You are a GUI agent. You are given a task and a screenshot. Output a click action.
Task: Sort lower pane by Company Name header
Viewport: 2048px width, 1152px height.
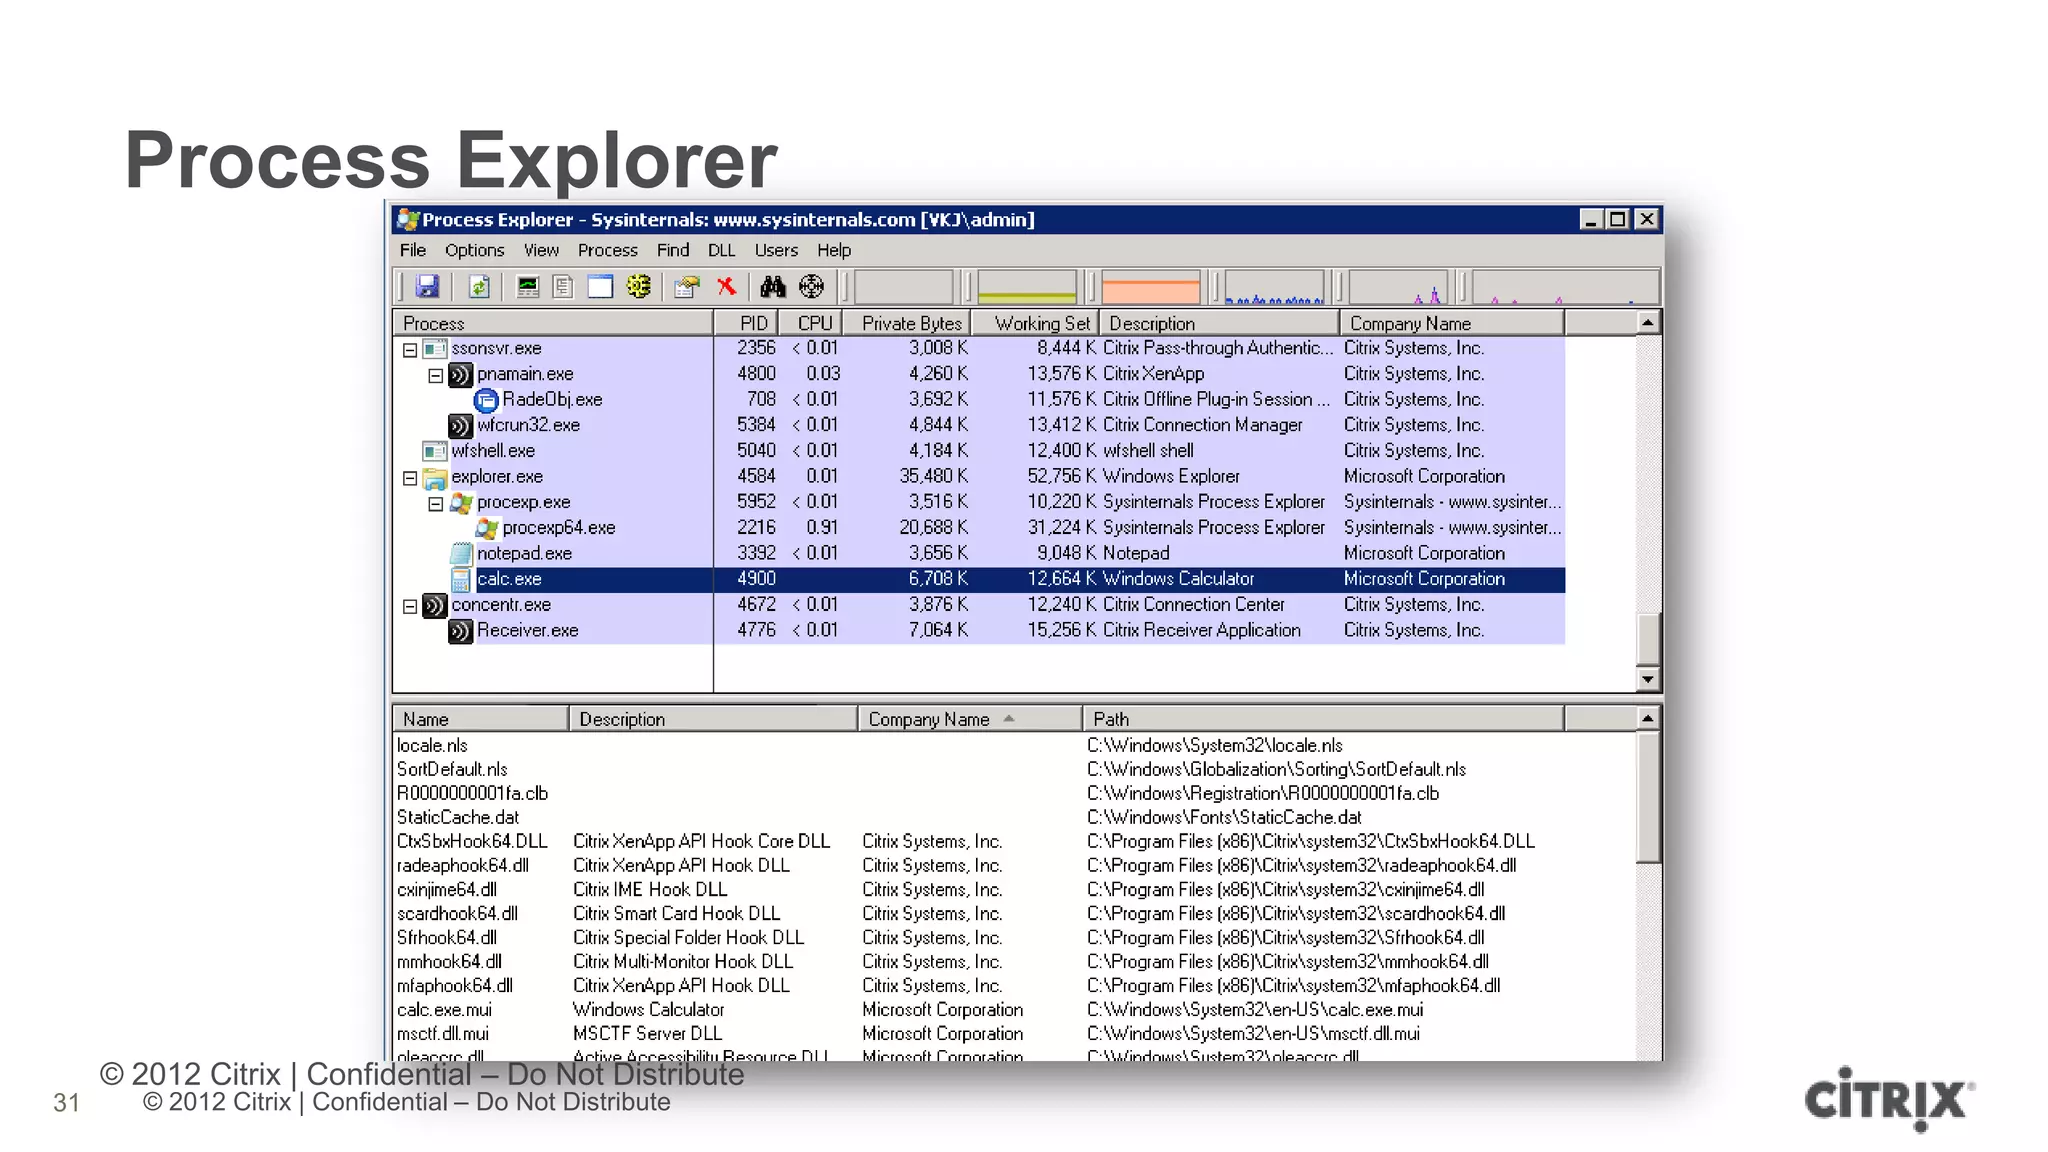970,719
